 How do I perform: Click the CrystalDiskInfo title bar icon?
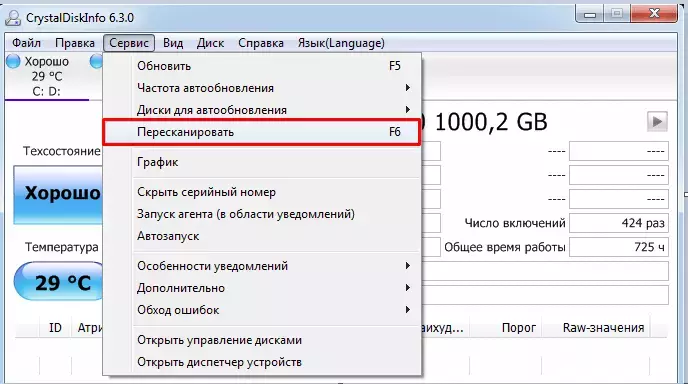[x=13, y=18]
